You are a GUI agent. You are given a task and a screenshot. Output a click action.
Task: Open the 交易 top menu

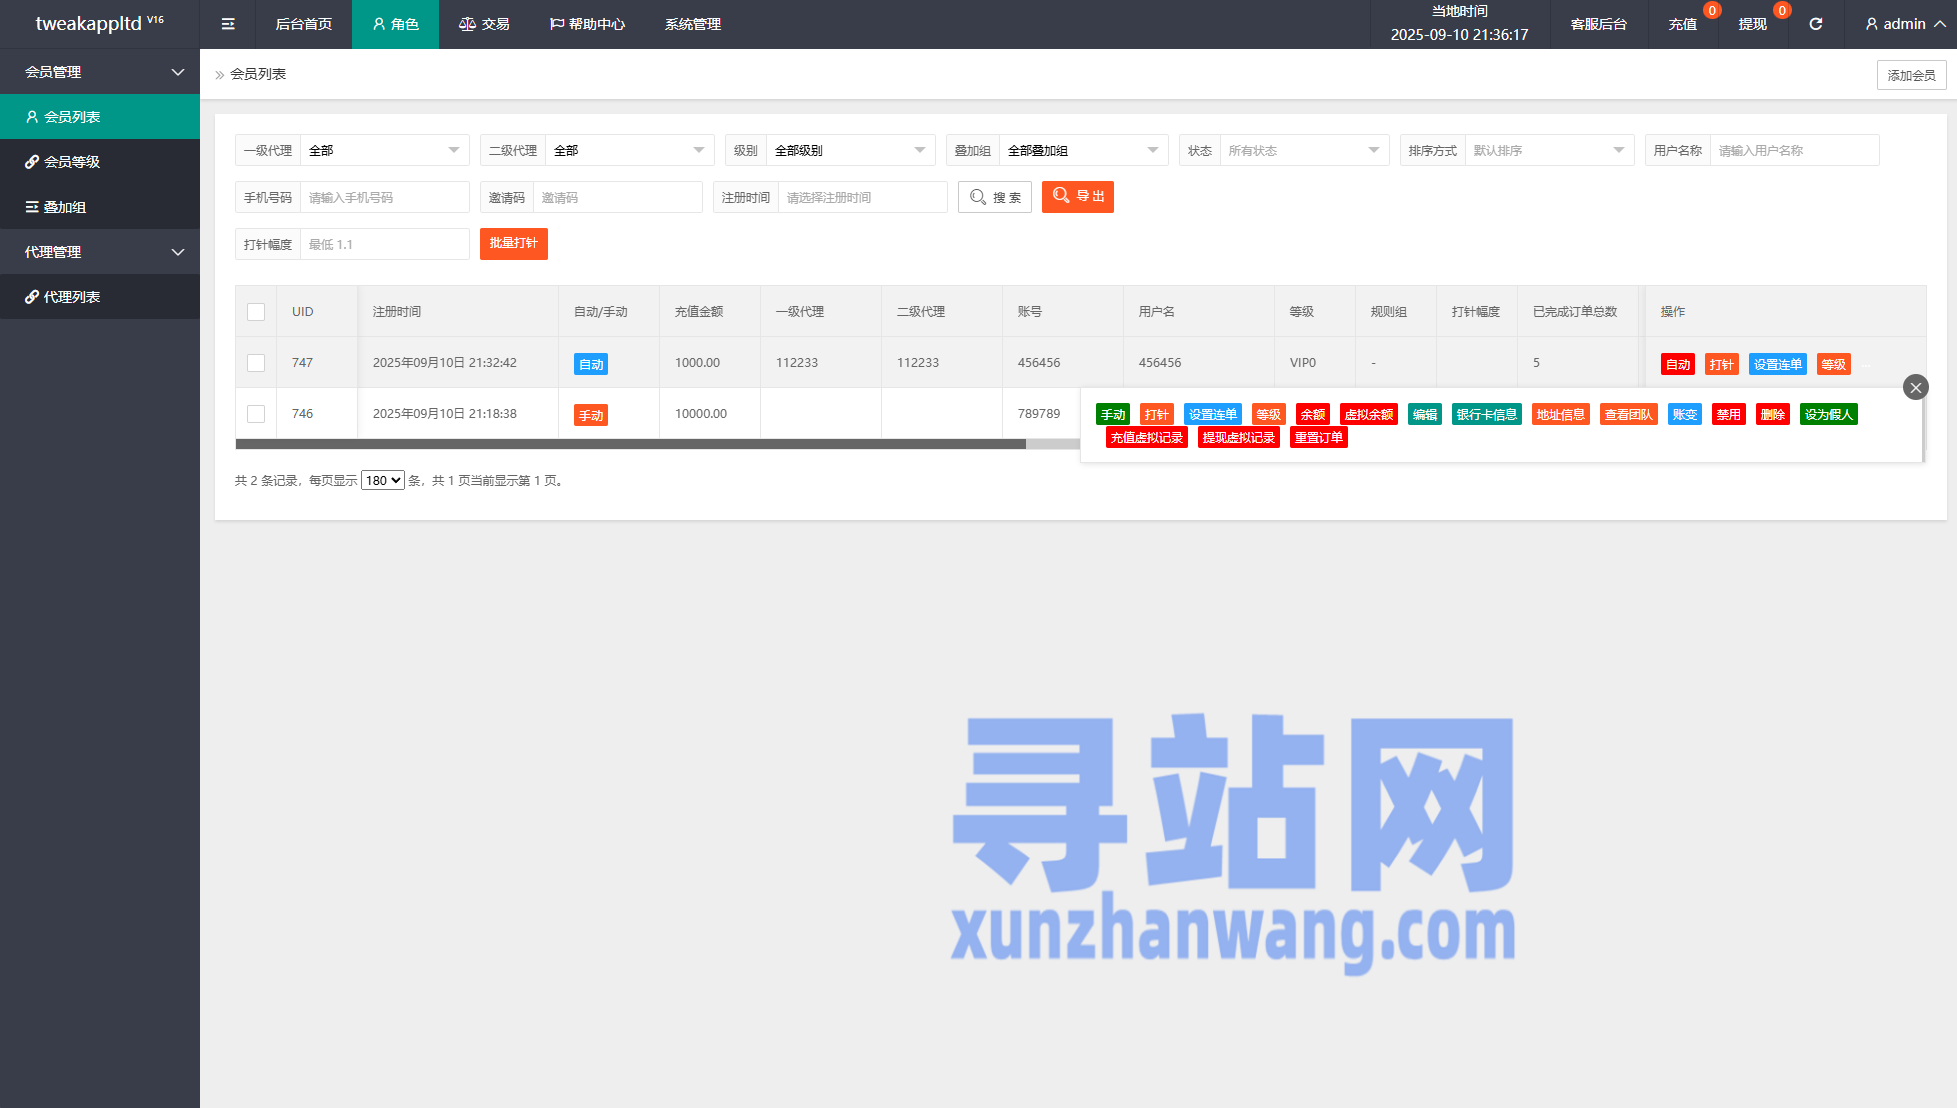pyautogui.click(x=484, y=24)
